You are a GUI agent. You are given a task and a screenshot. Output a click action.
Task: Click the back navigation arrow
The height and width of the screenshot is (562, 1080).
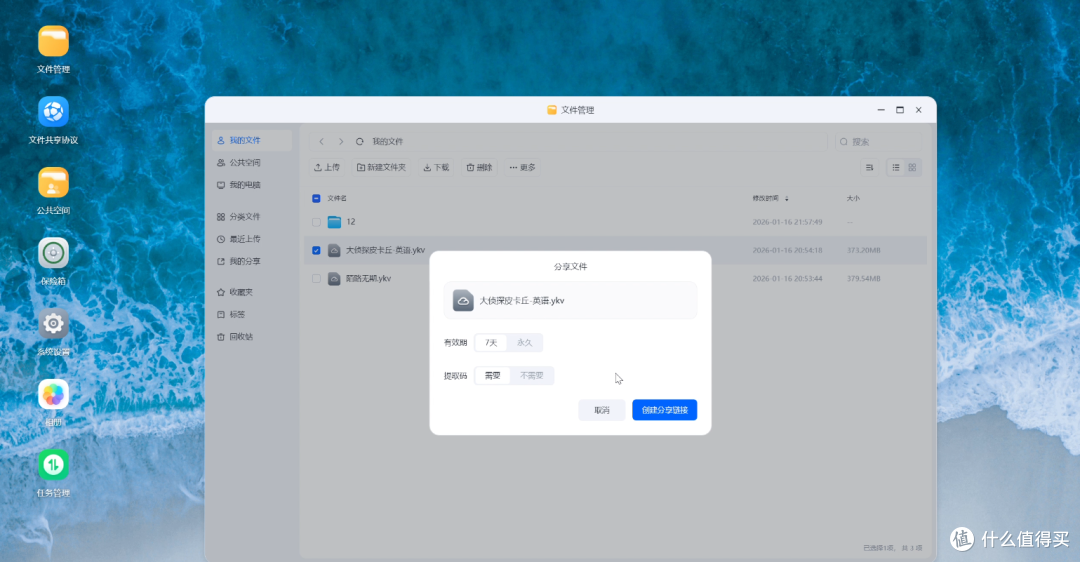(322, 141)
